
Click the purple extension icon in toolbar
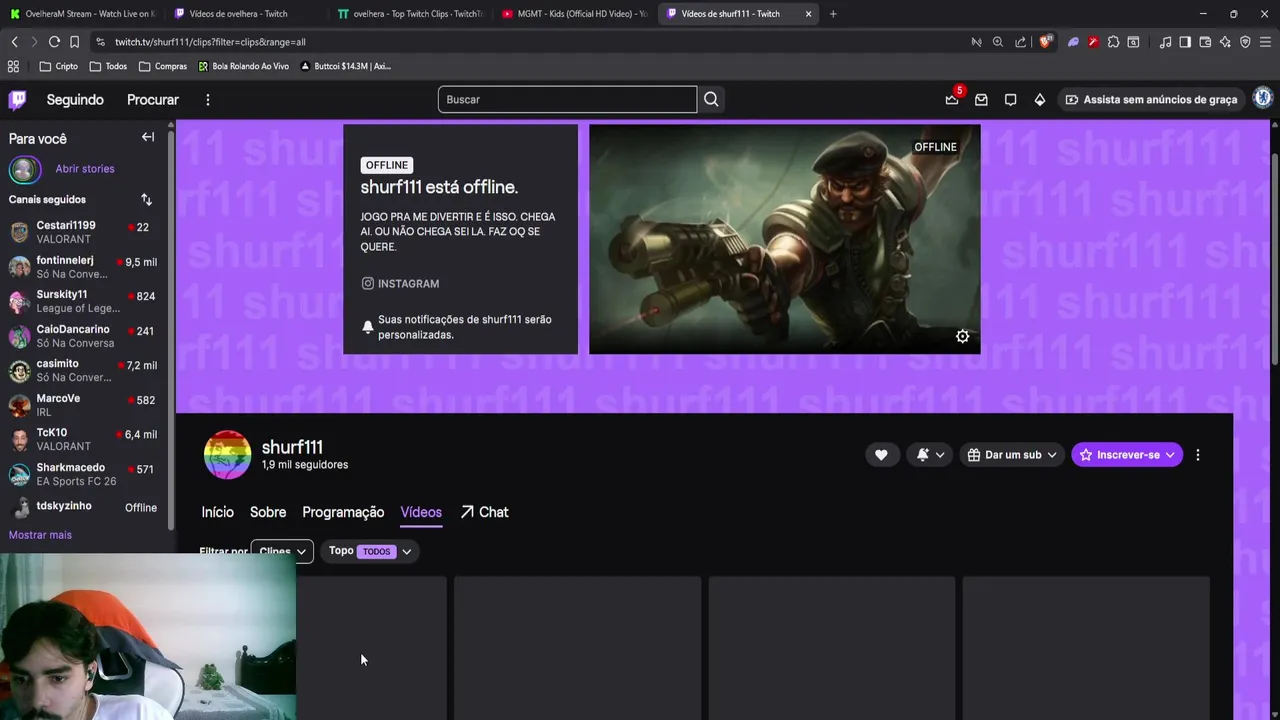point(1073,42)
